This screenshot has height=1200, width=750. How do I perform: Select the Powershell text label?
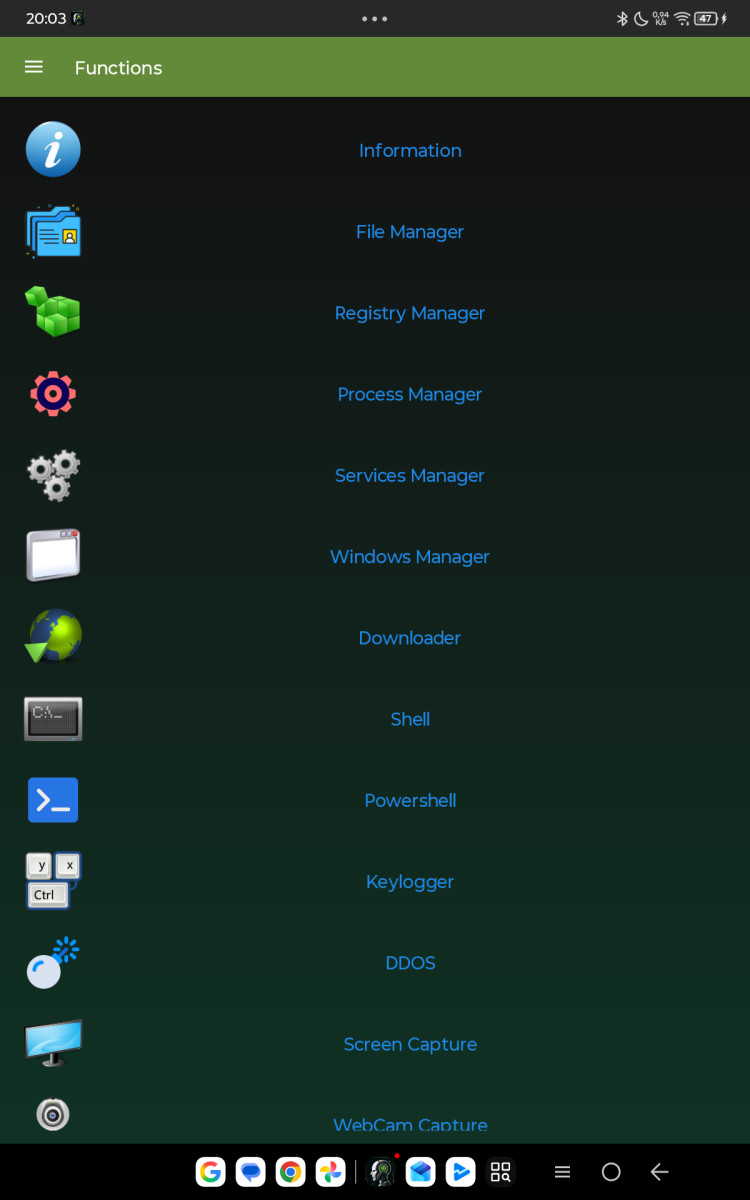pos(410,800)
